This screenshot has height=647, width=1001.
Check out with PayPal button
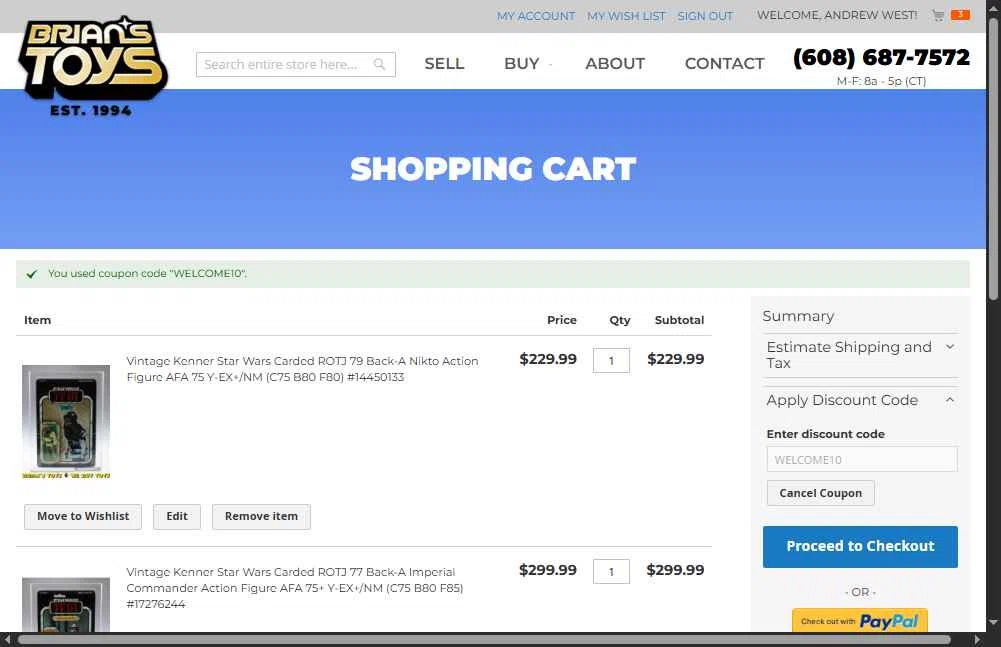[x=859, y=620]
